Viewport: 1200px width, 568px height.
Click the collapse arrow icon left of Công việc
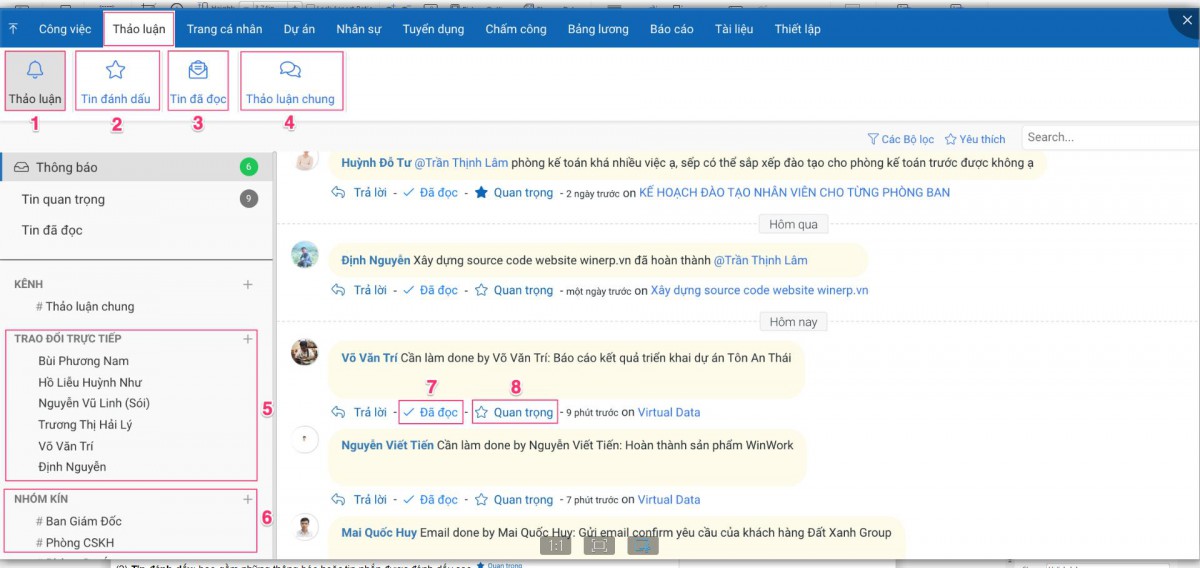tap(12, 29)
